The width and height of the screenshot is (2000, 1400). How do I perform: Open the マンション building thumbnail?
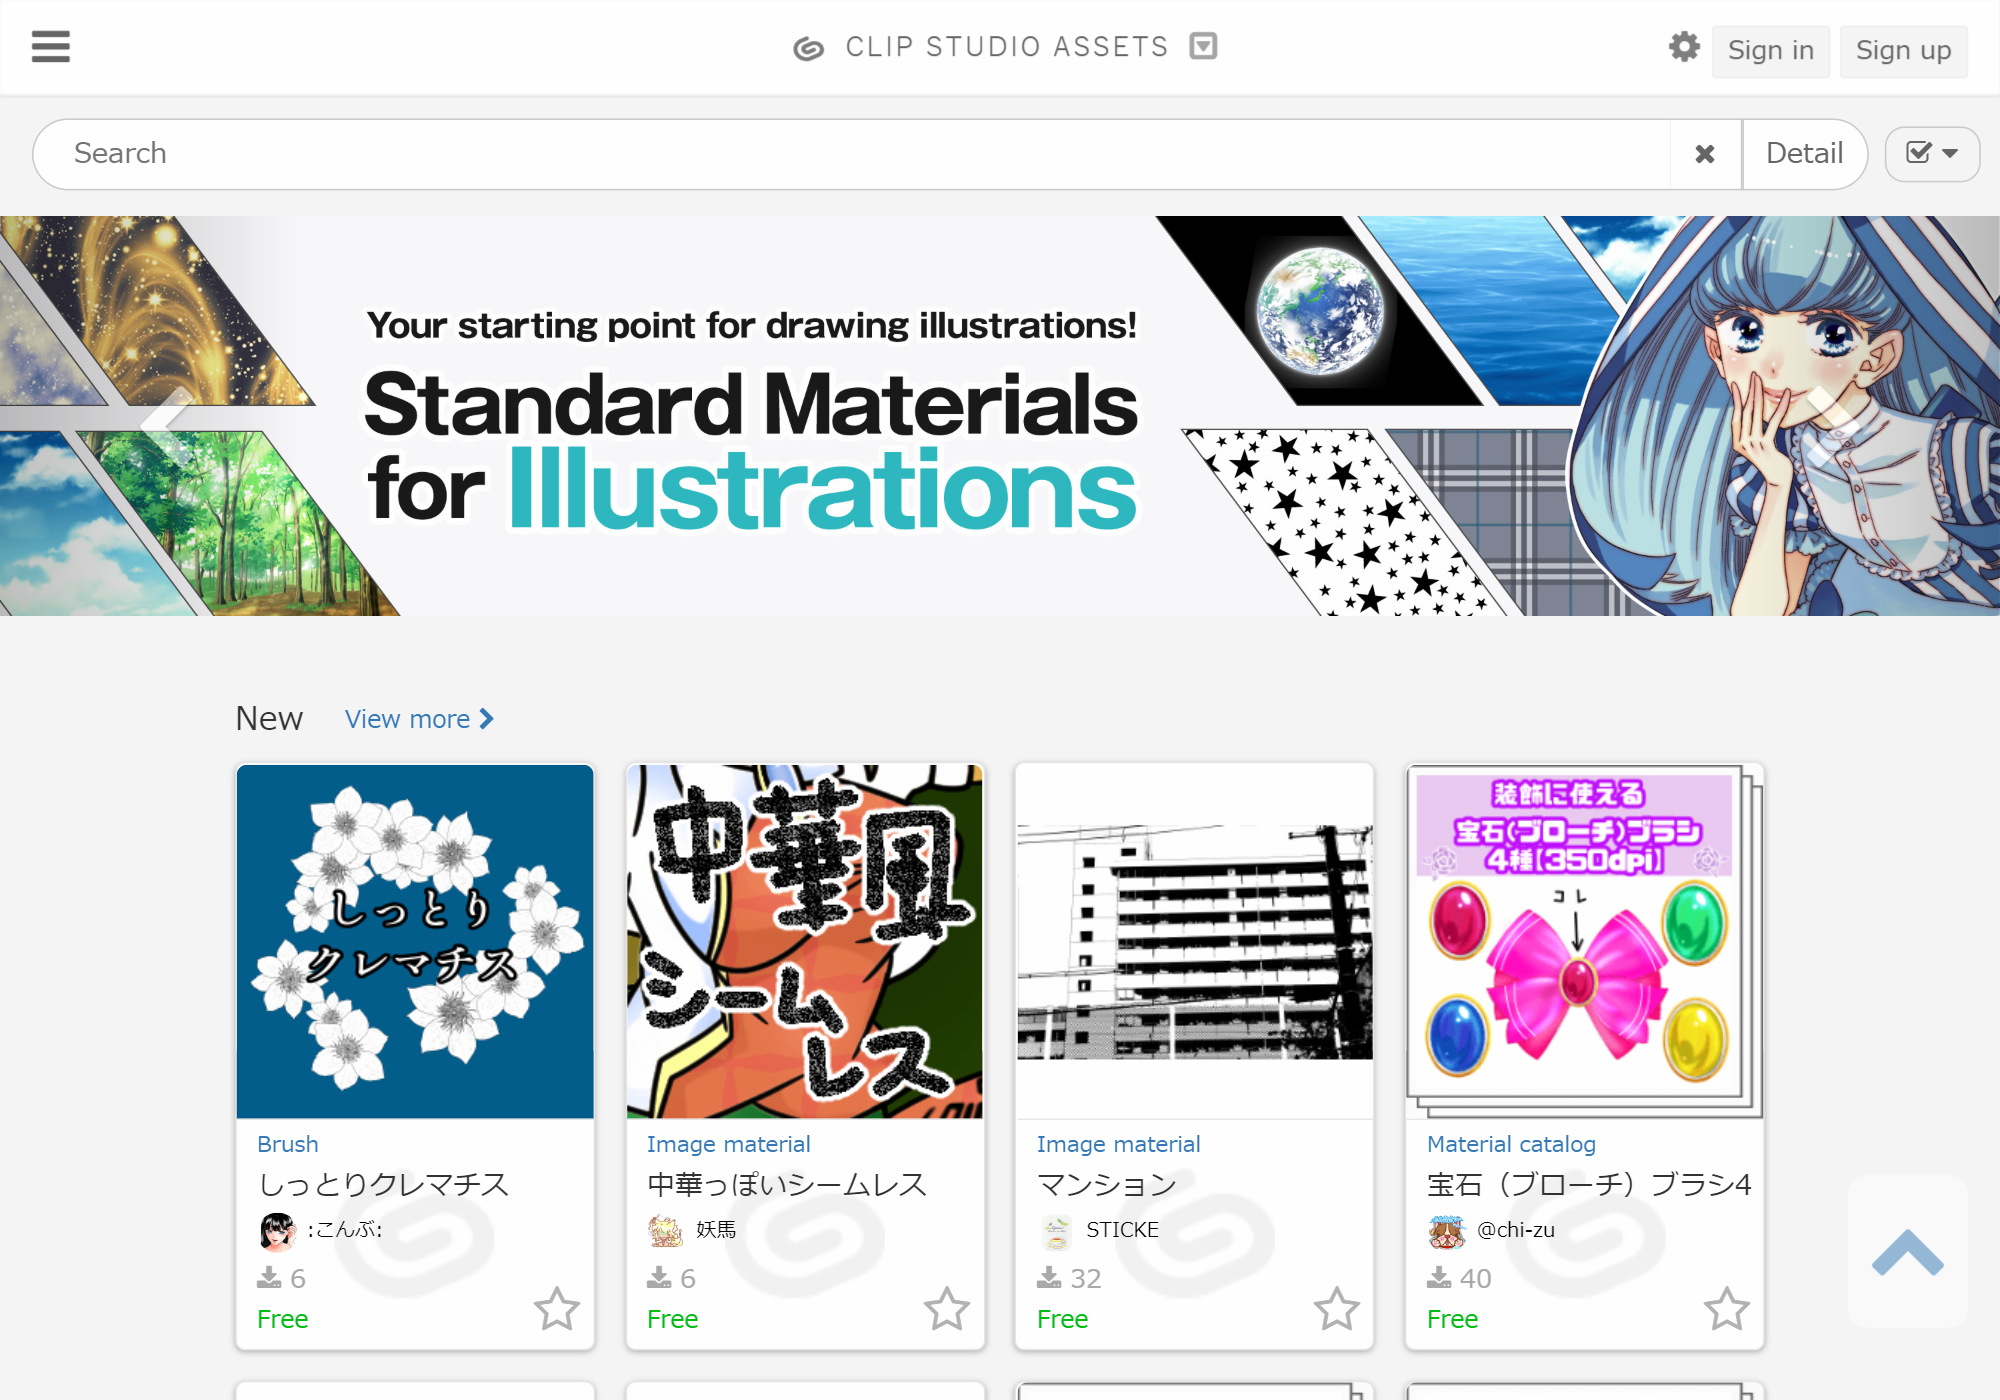(x=1194, y=941)
